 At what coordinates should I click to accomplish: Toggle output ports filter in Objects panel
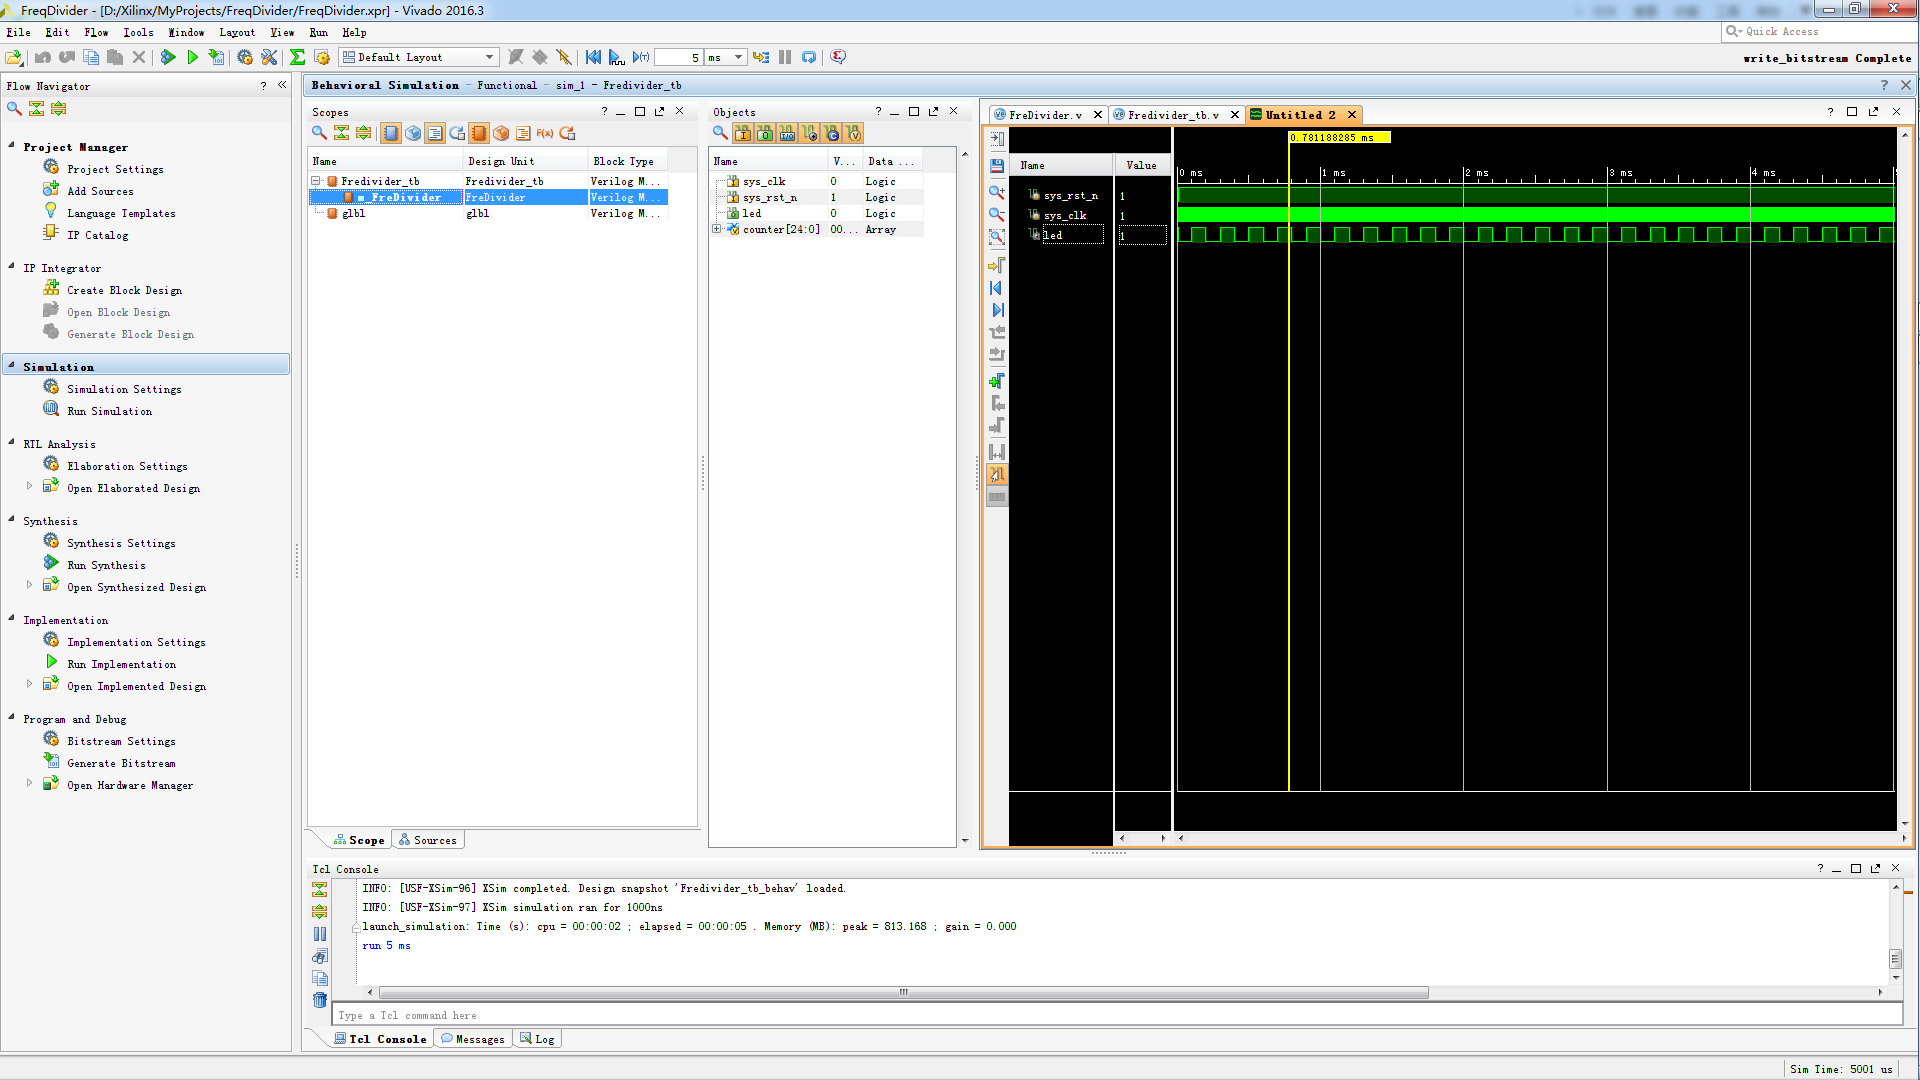[x=765, y=133]
